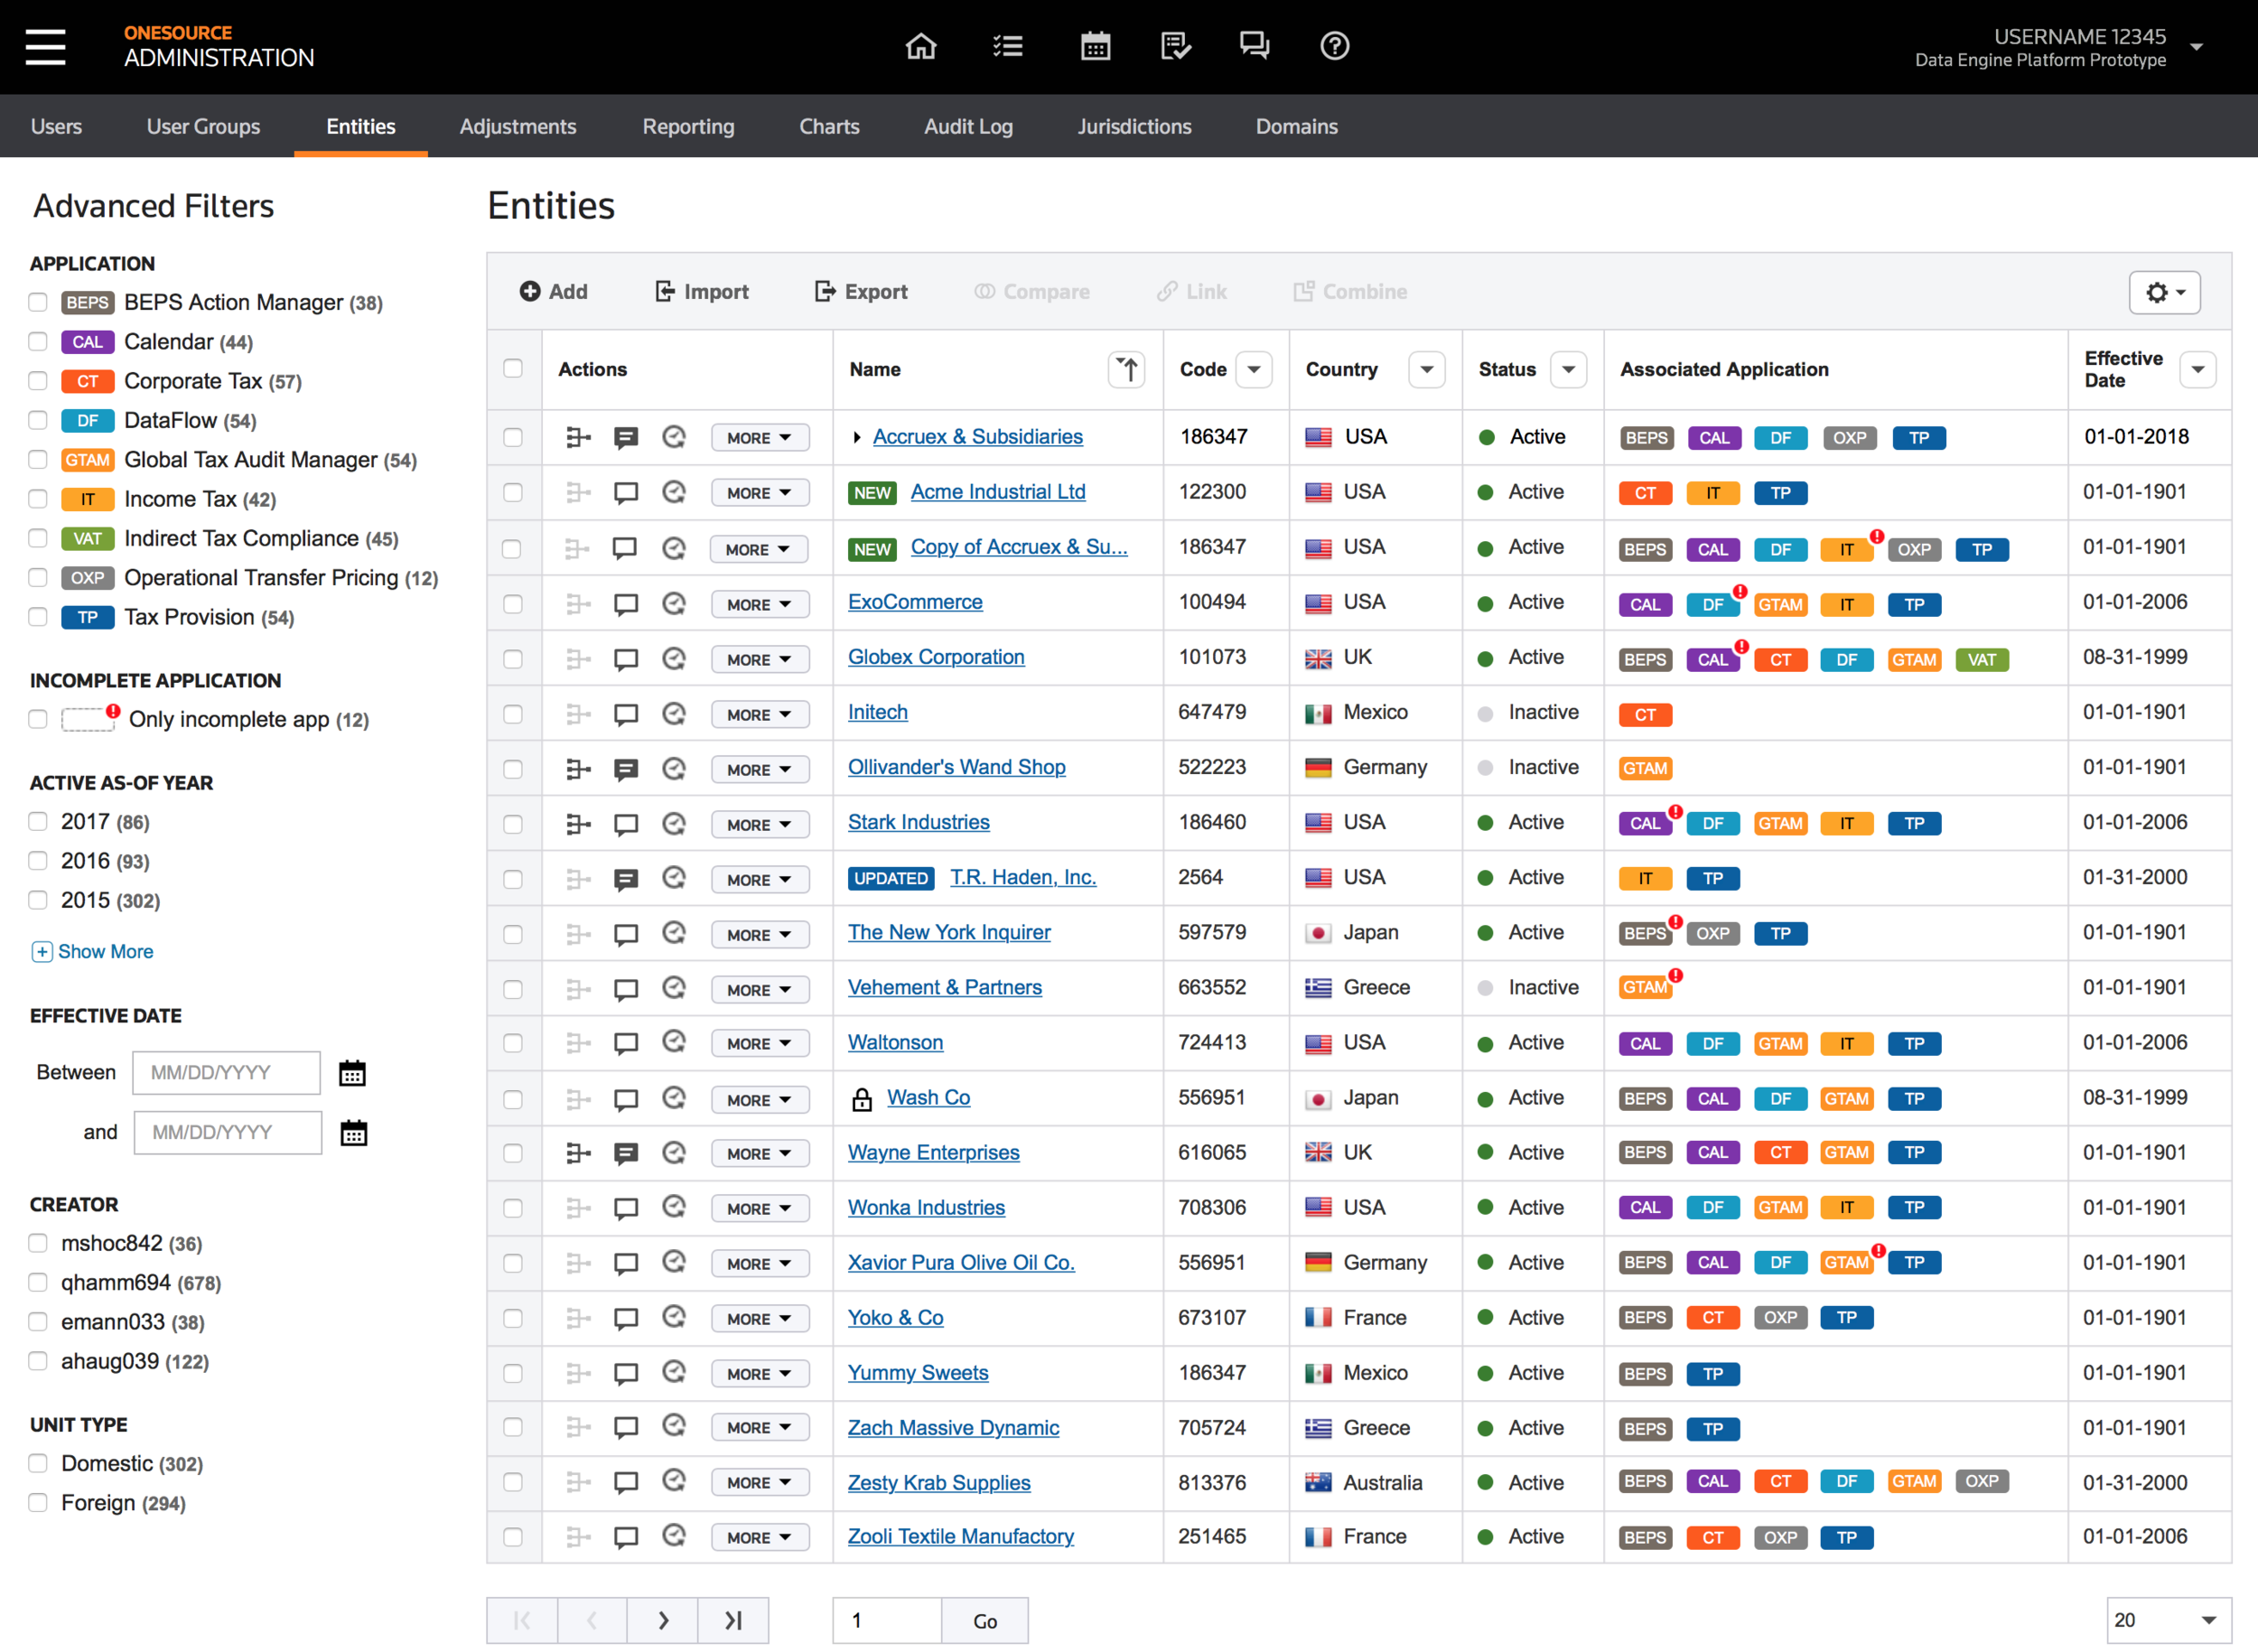This screenshot has width=2258, height=1652.
Task: Open table settings gear button
Action: [2165, 292]
